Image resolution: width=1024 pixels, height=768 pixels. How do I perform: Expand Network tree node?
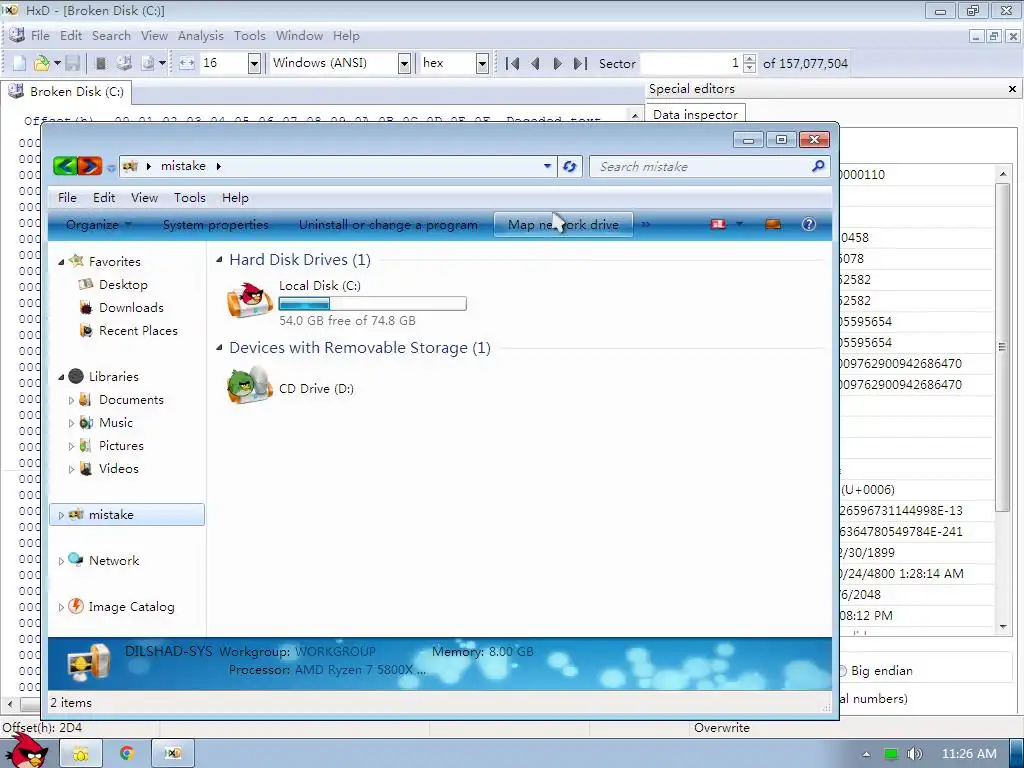(61, 561)
